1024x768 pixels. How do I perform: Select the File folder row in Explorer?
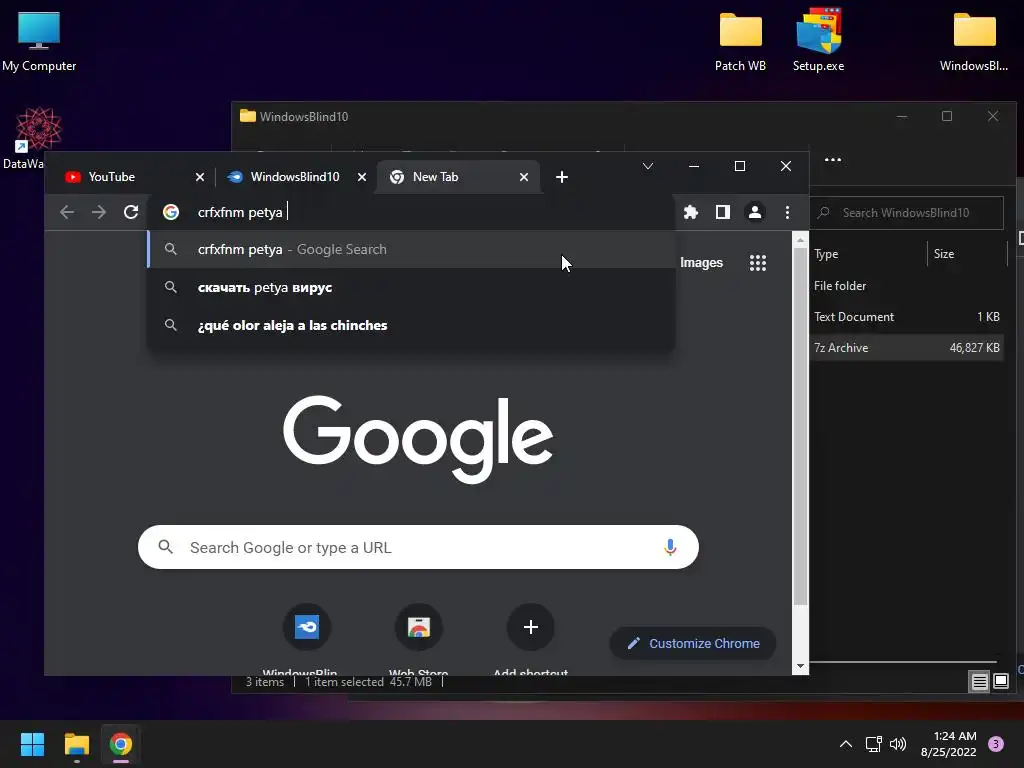(906, 286)
